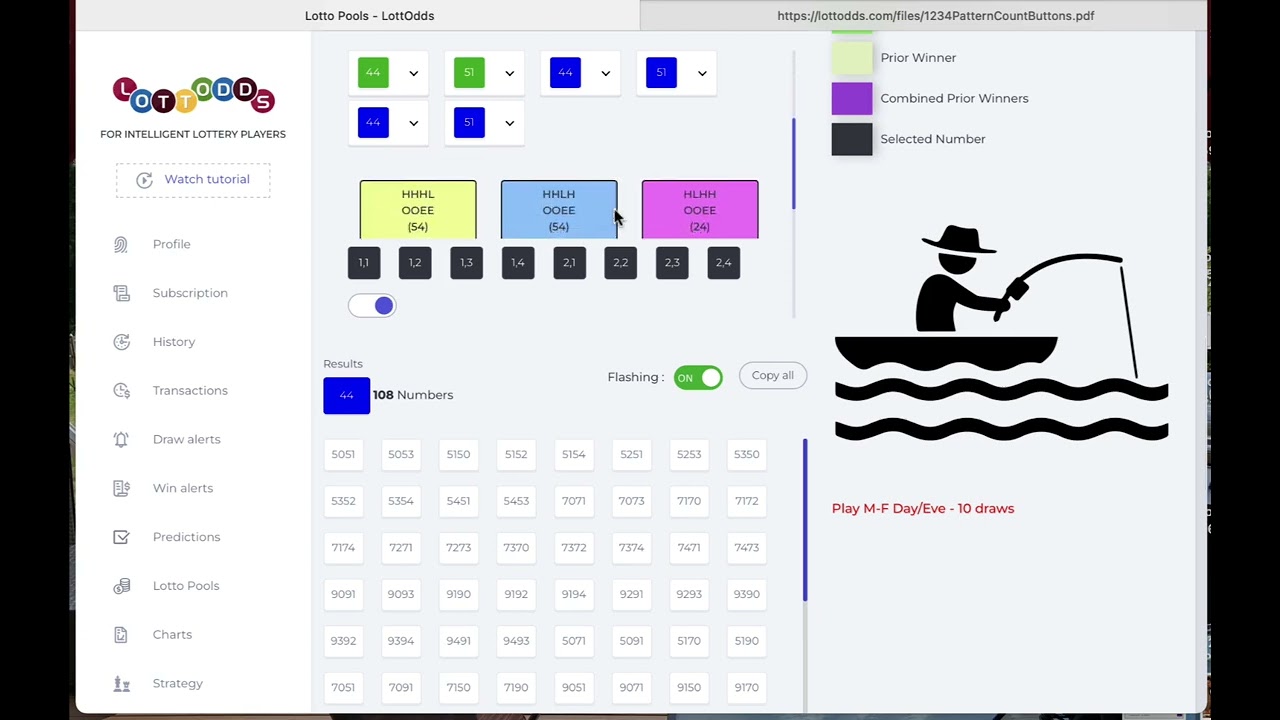Select number 9390 in results
The width and height of the screenshot is (1280, 720).
click(x=747, y=594)
